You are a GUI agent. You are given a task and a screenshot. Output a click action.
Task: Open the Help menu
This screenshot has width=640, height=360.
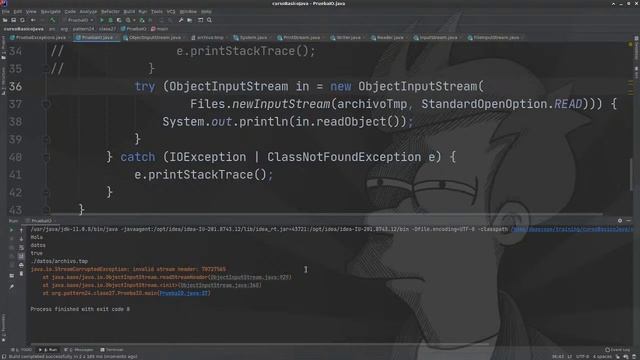click(206, 12)
